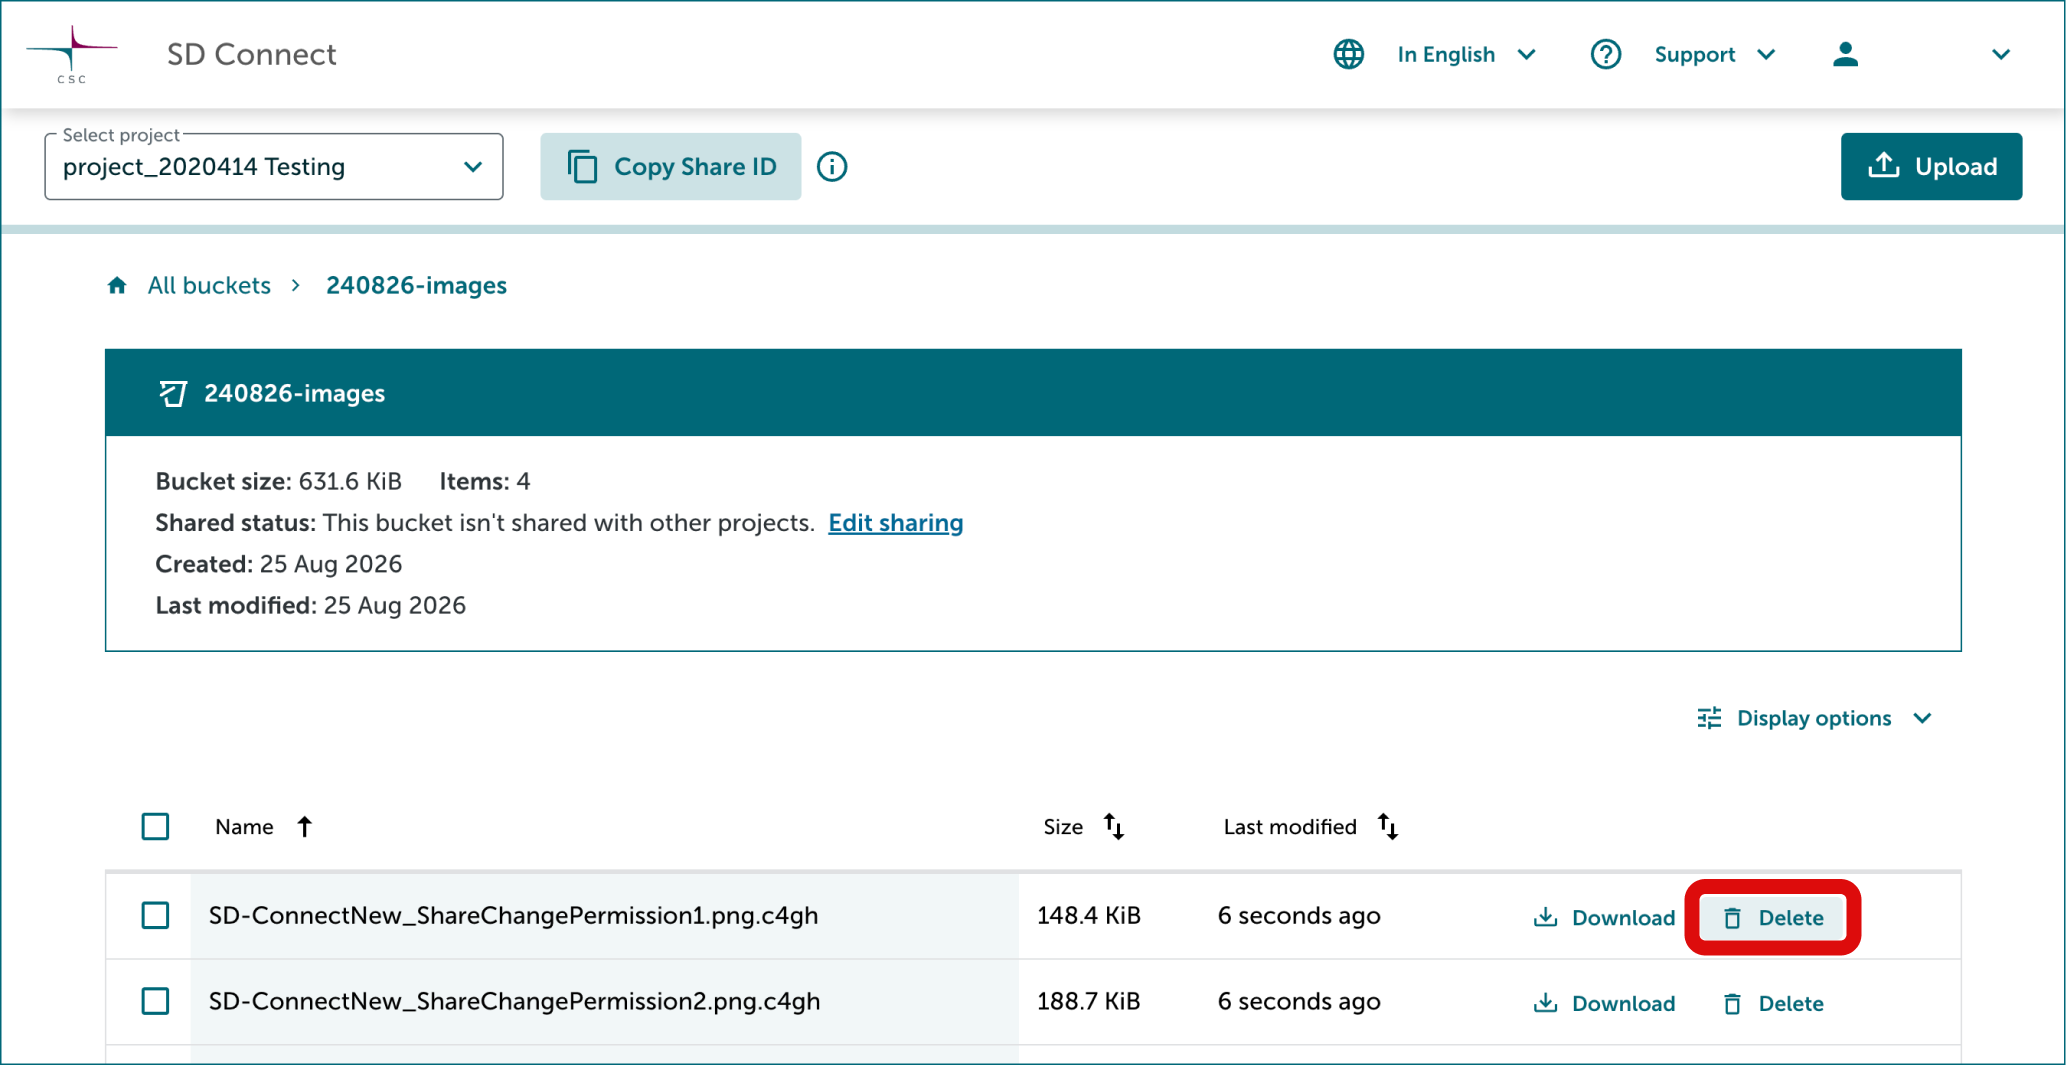Delete SD-ConnectNew_ShareChangePermission2.png.c4gh

click(x=1773, y=1003)
